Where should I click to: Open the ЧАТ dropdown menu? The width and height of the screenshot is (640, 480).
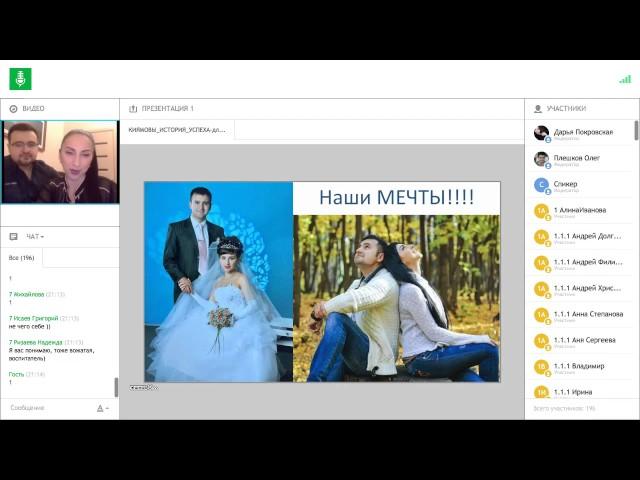35,236
